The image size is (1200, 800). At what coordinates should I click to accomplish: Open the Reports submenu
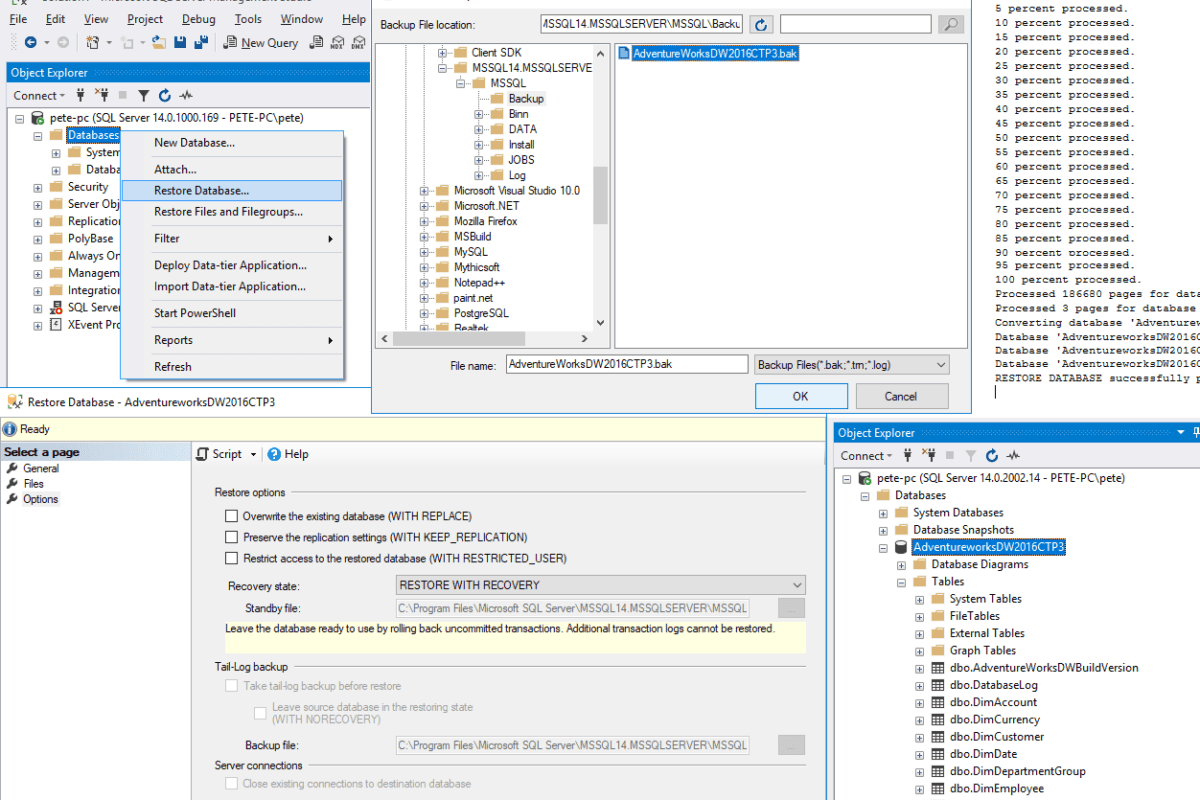click(x=231, y=340)
